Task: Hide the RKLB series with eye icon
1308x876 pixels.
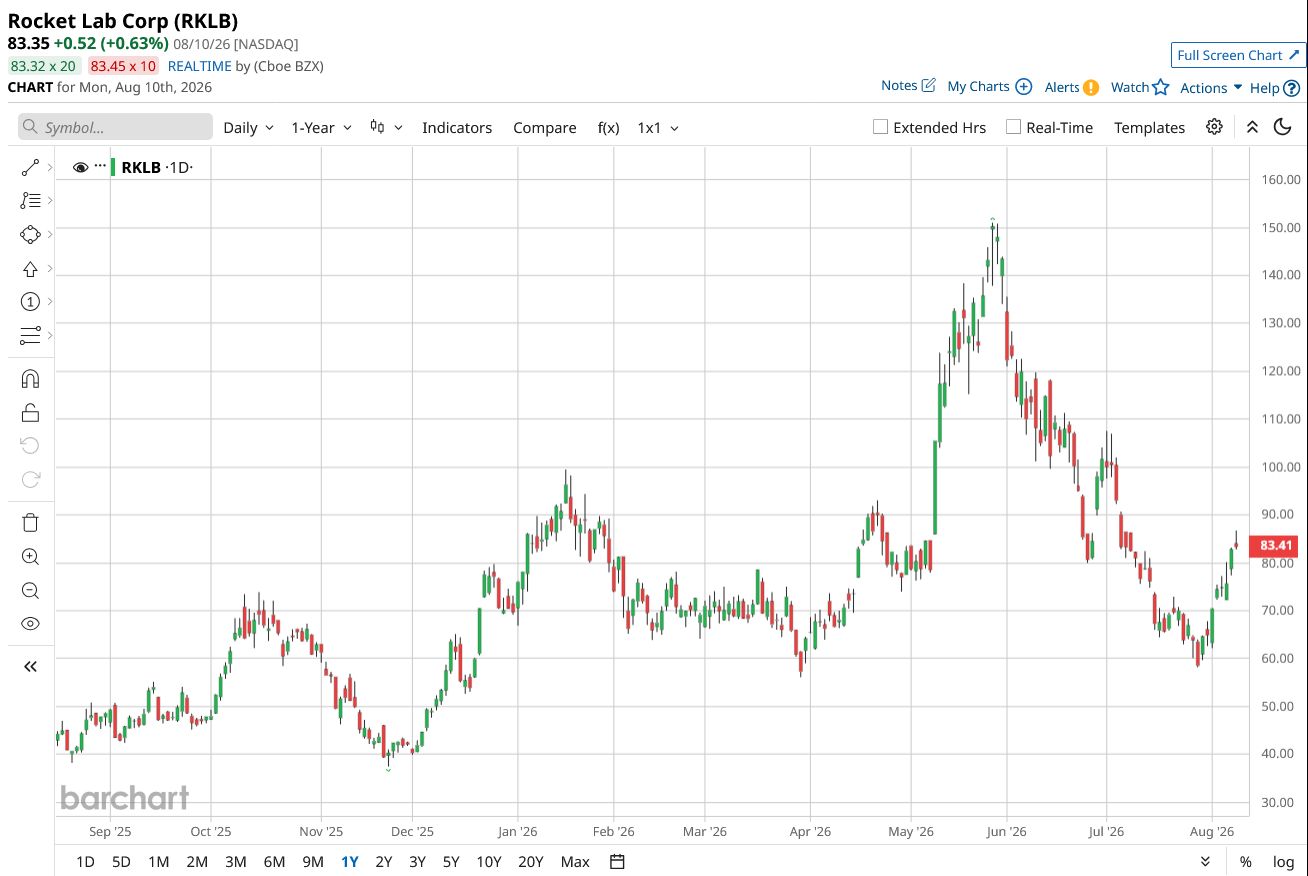Action: click(81, 167)
